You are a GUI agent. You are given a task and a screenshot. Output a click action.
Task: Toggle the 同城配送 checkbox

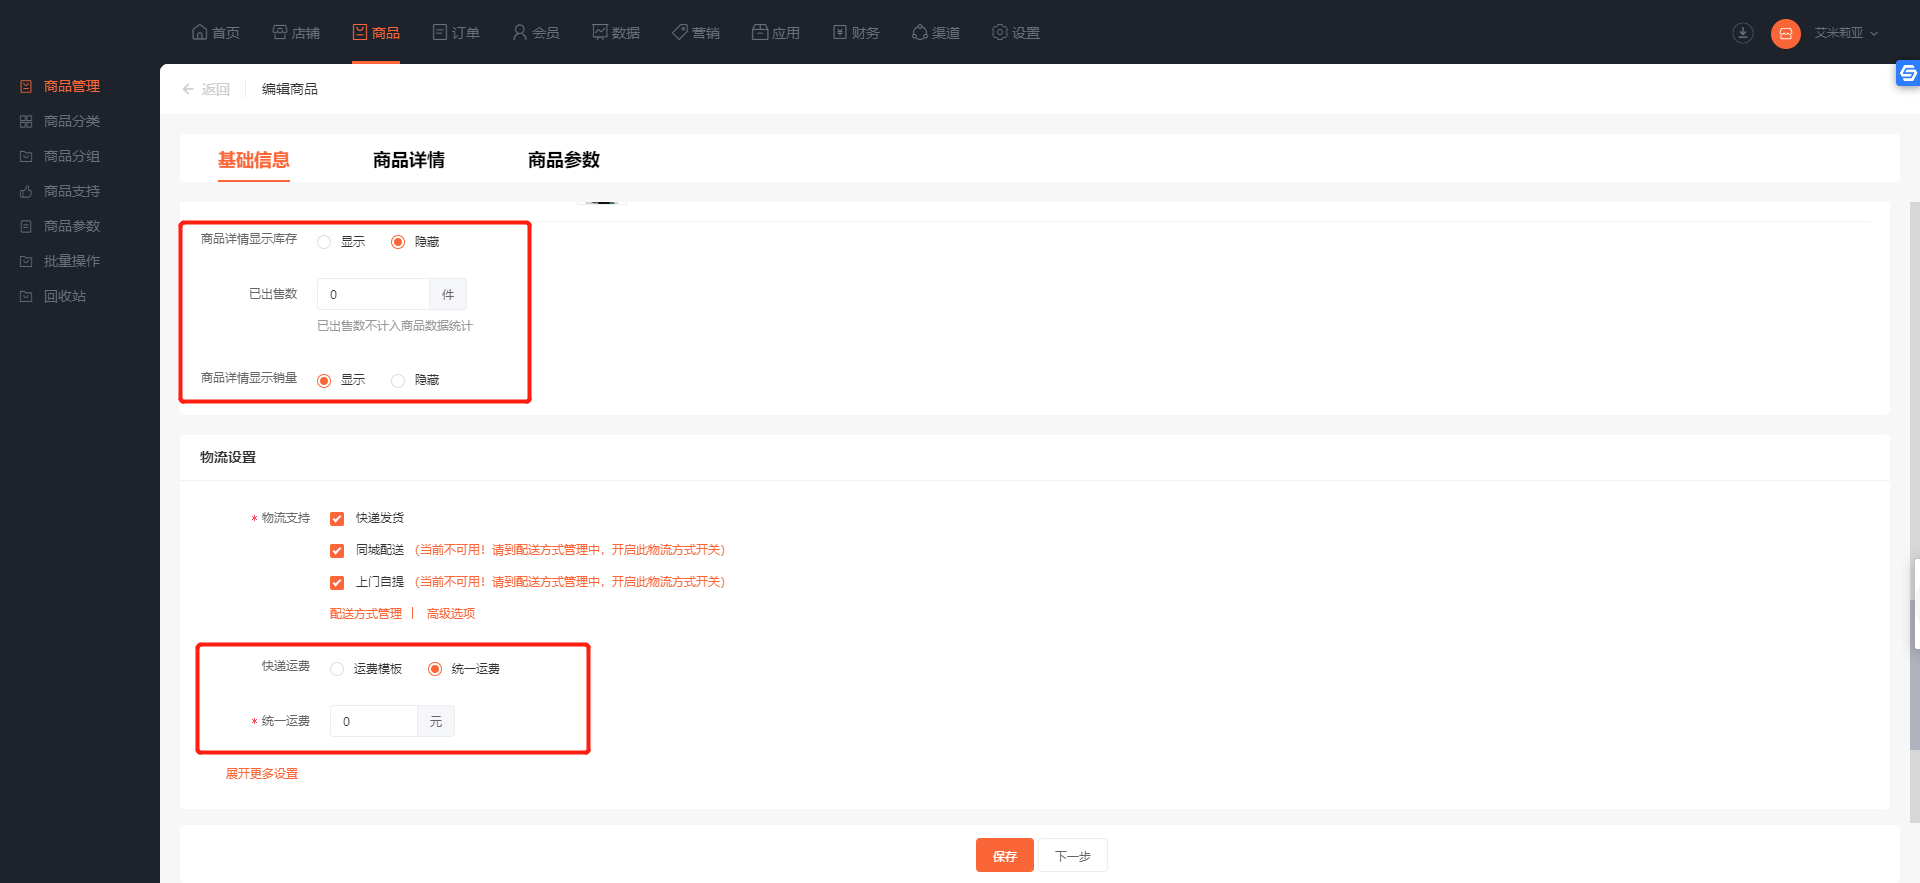[x=337, y=551]
